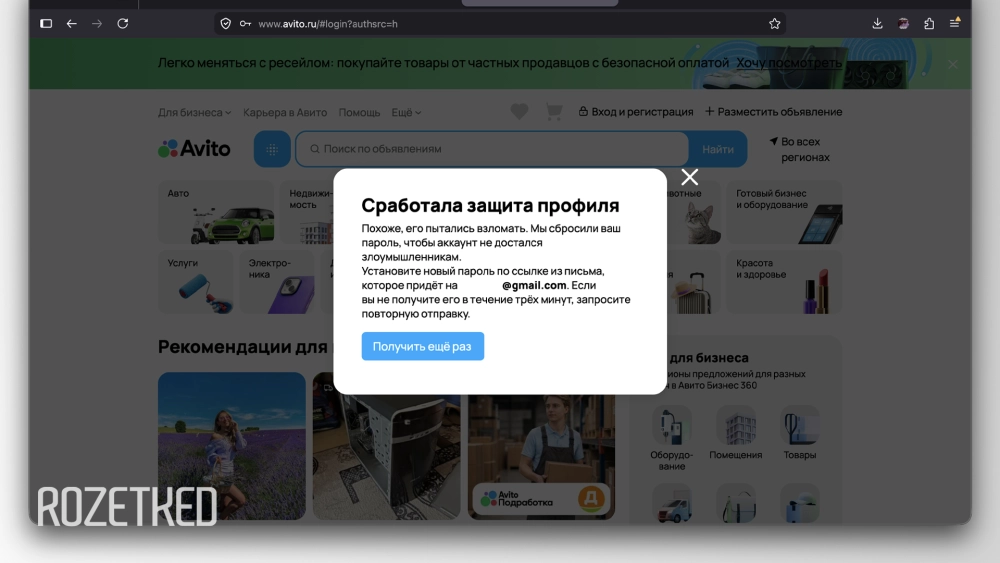
Task: Toggle the browser sidebar icon
Action: [x=46, y=24]
